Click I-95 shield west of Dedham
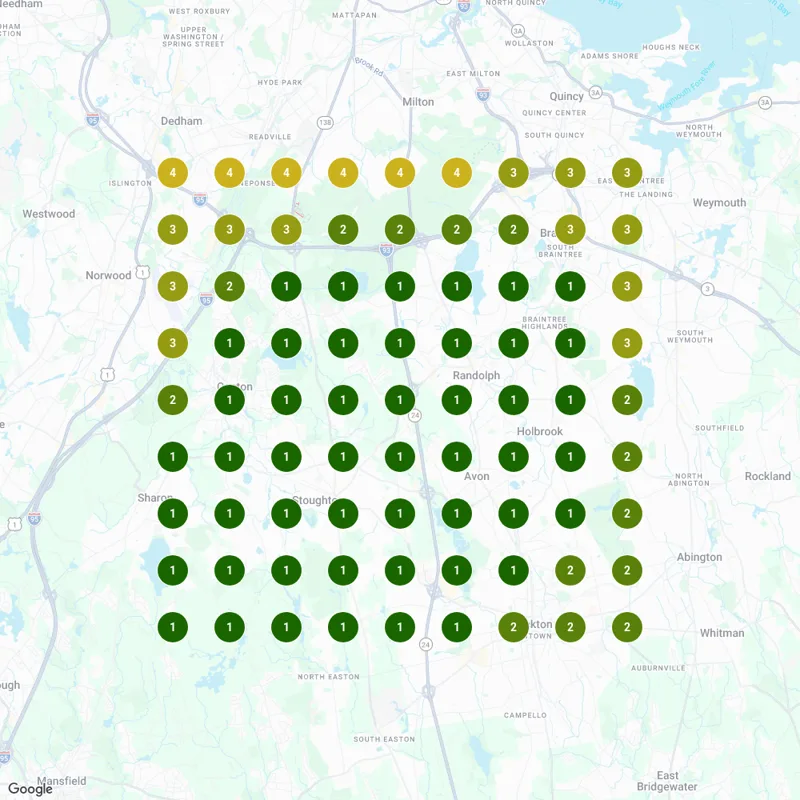Image resolution: width=800 pixels, height=800 pixels. pos(93,119)
